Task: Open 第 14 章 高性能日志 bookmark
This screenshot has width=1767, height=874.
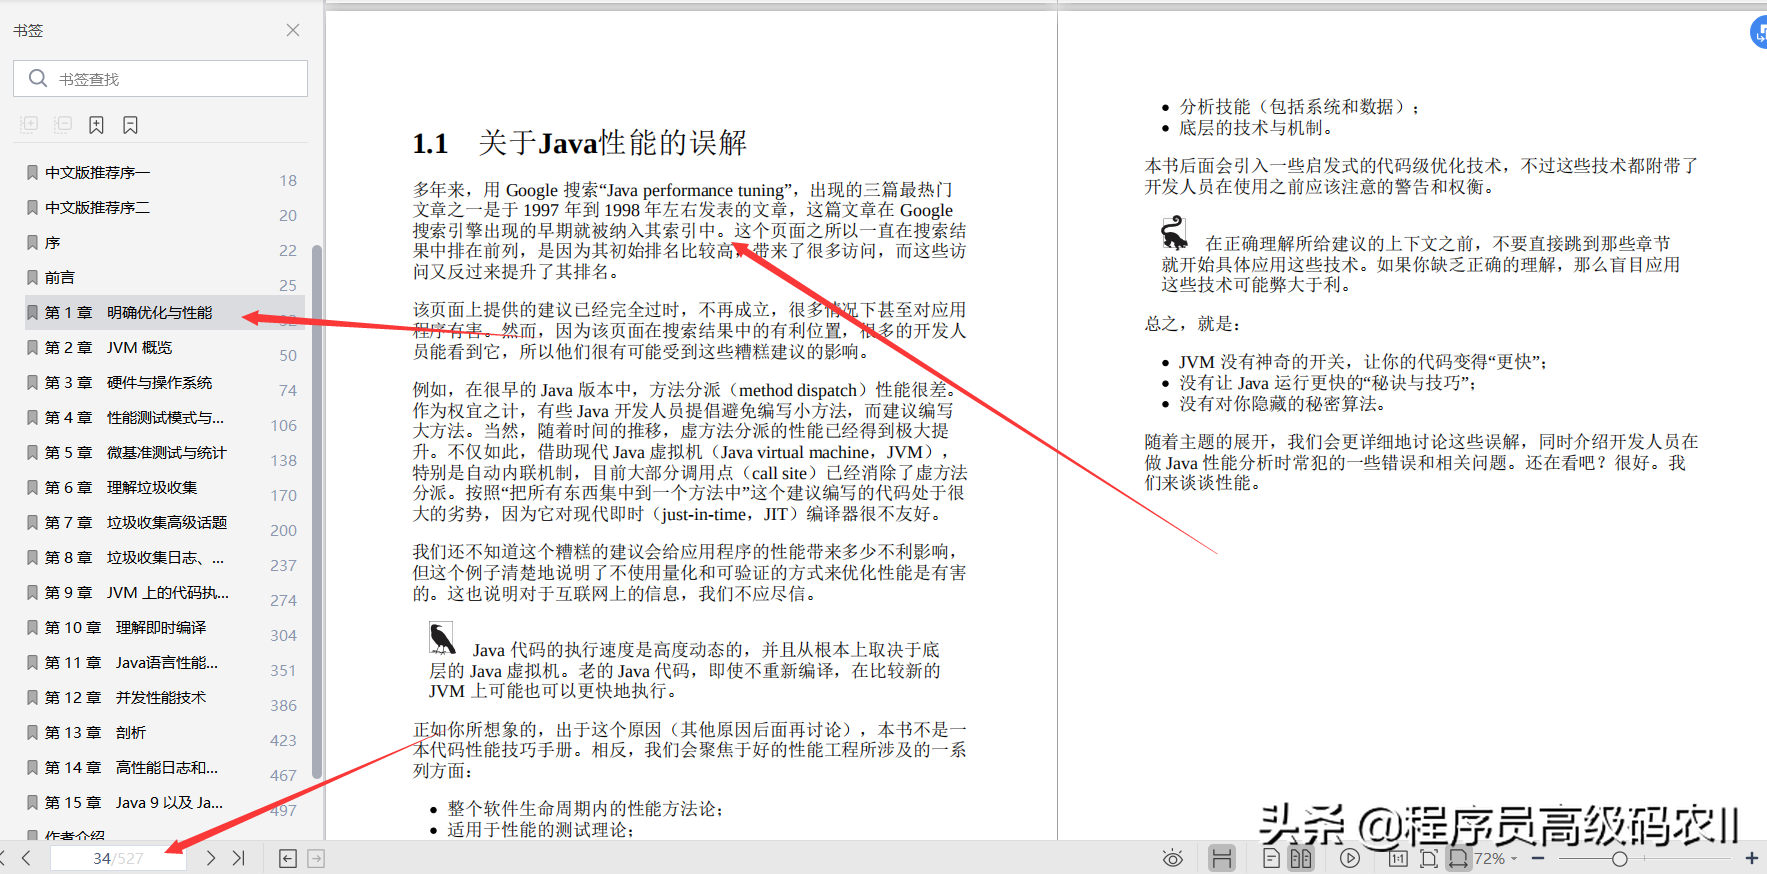Action: coord(131,768)
